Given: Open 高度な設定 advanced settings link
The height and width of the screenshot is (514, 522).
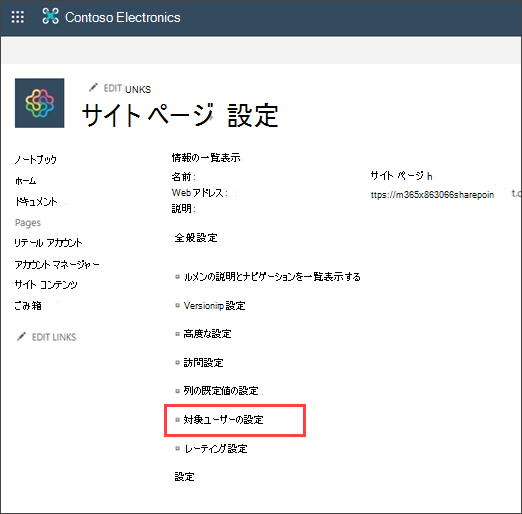Looking at the screenshot, I should coord(207,334).
